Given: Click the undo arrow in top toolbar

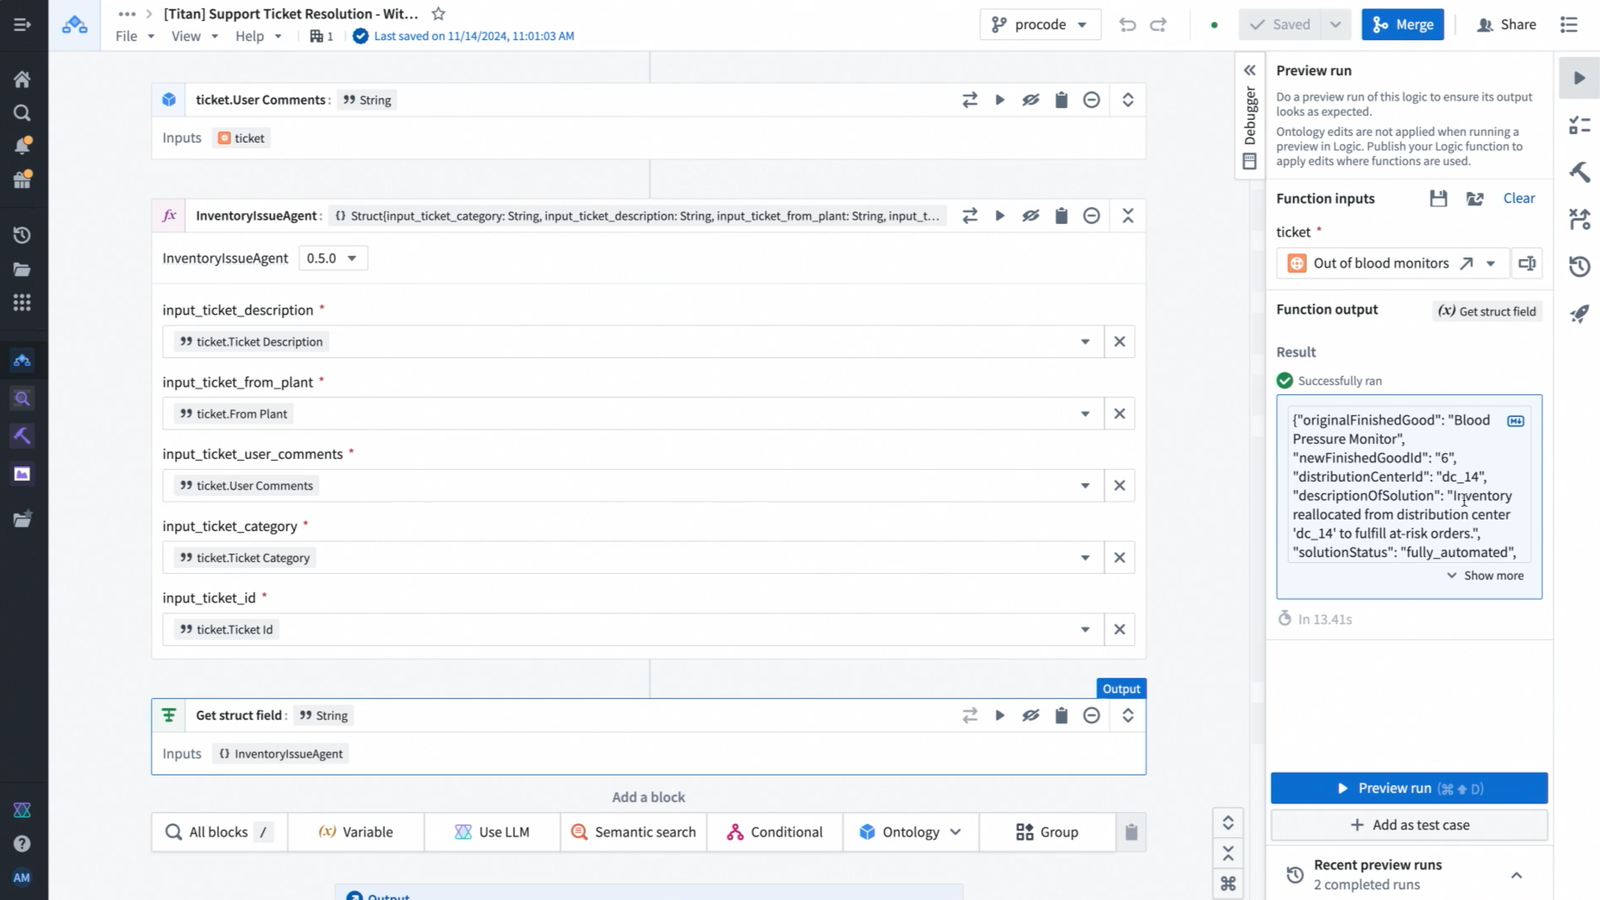Looking at the screenshot, I should 1127,24.
